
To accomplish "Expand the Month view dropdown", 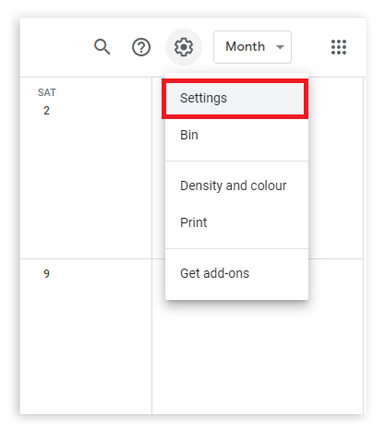I will [252, 47].
